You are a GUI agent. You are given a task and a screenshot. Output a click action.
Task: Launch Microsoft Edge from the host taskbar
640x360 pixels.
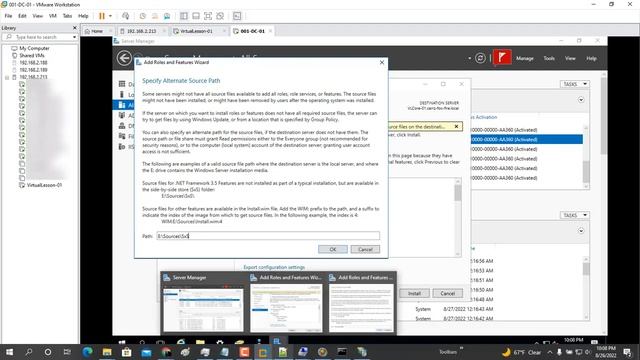coord(87,352)
